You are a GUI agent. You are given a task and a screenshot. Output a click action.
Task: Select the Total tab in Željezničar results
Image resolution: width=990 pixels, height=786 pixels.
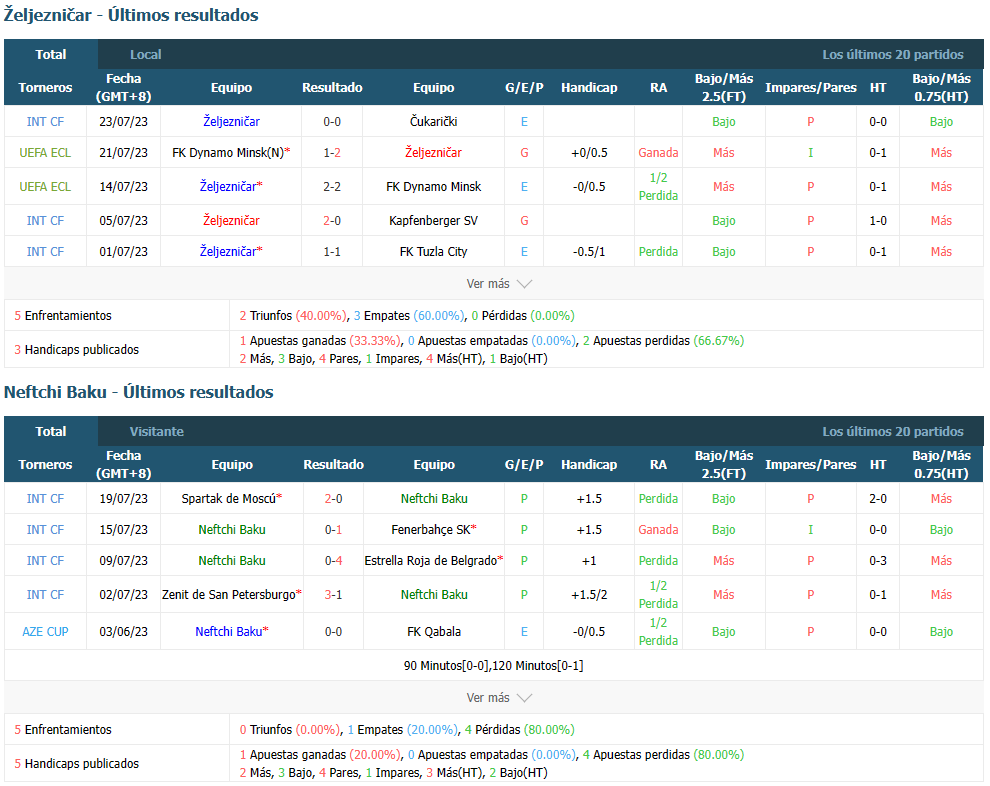(x=51, y=54)
